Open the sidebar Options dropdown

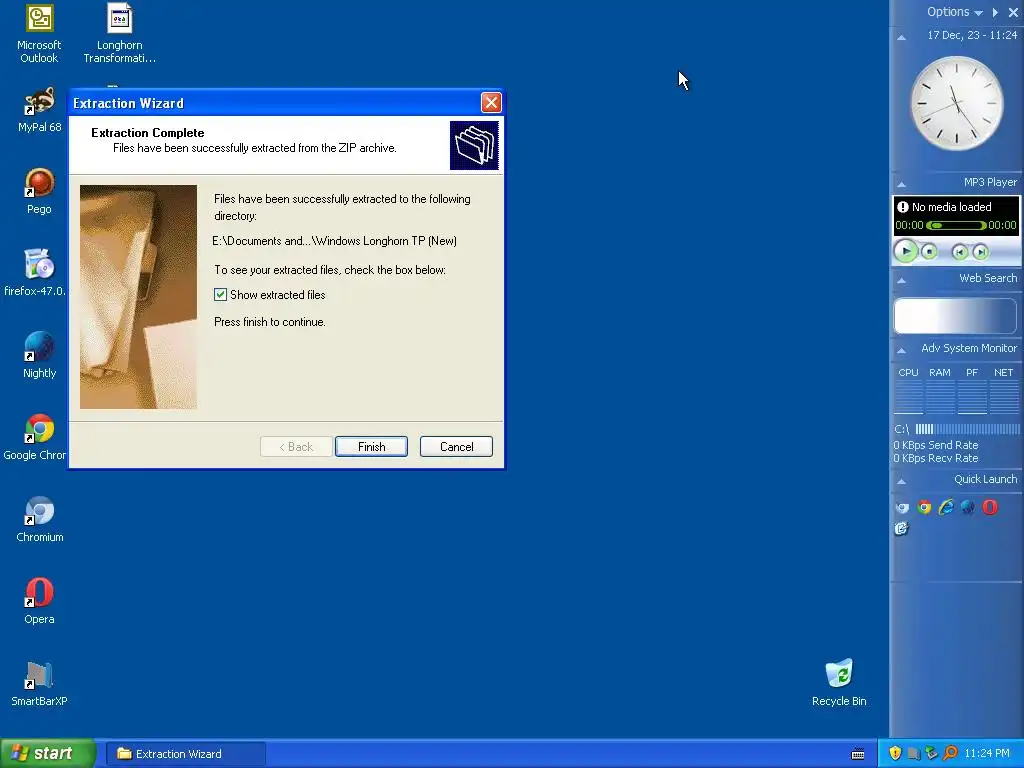click(x=955, y=12)
